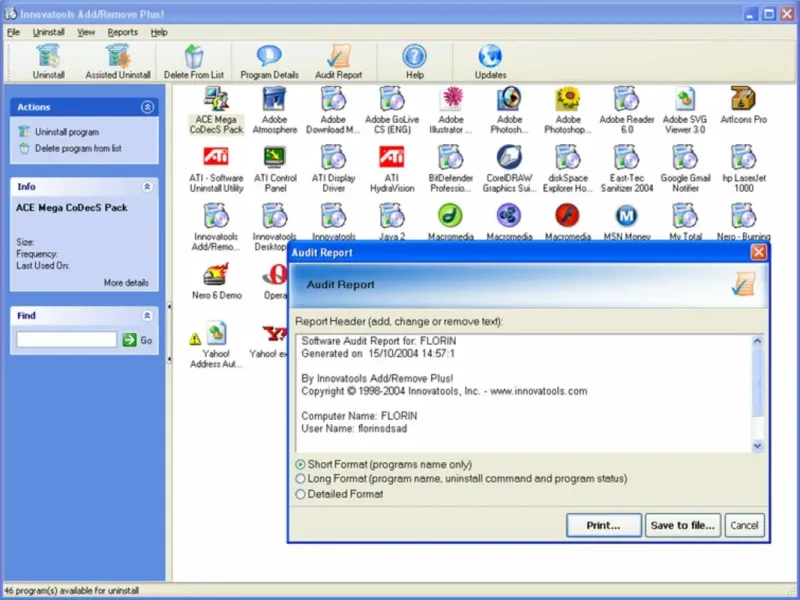The height and width of the screenshot is (600, 800).
Task: Open the Reports menu
Action: tap(122, 32)
